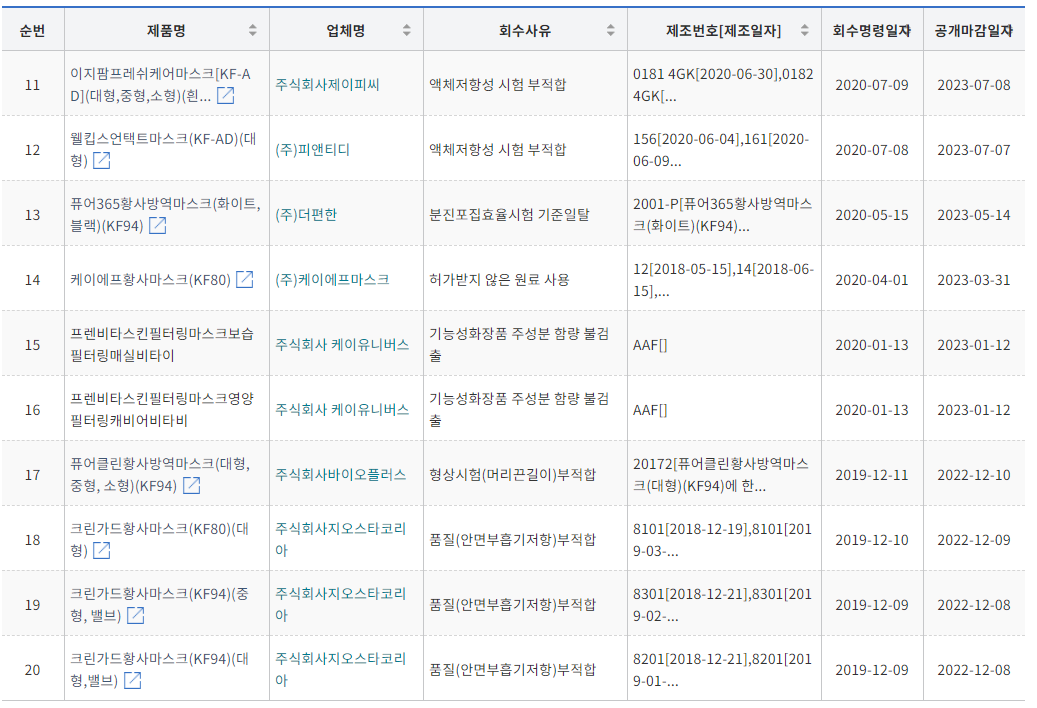Open company link (주)케이에프마스크

[332, 280]
